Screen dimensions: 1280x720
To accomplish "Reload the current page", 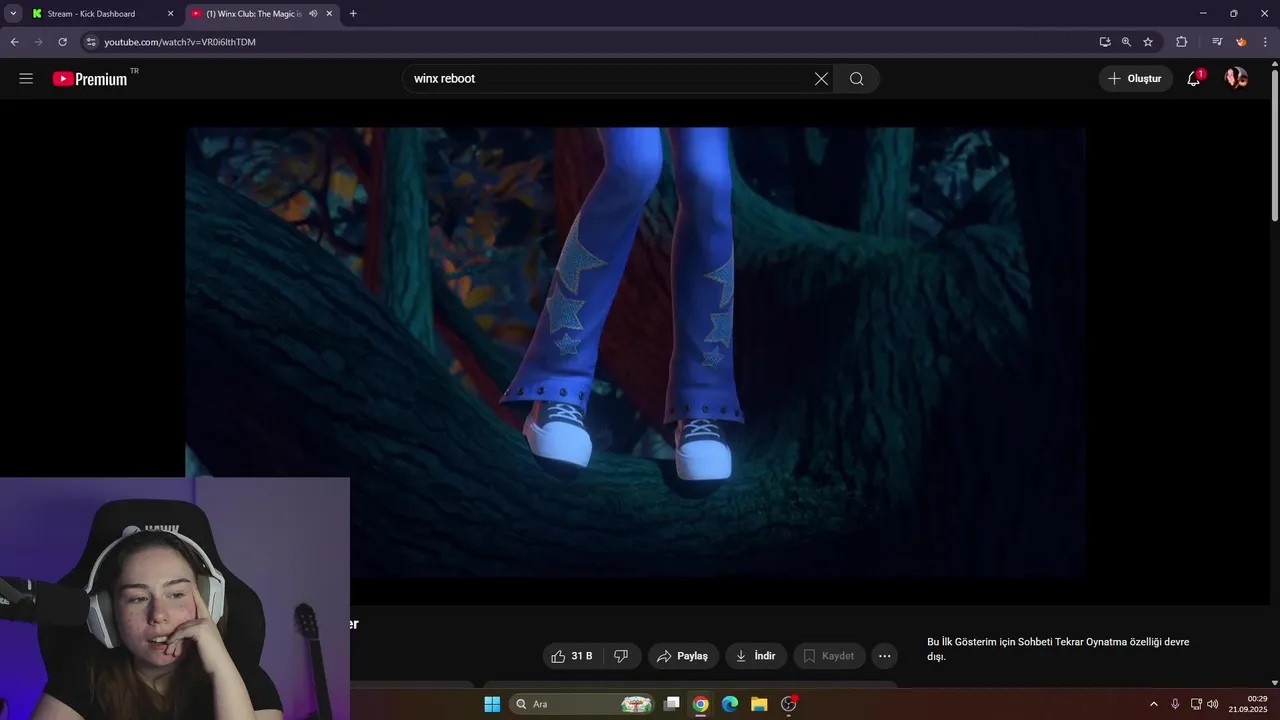I will tap(62, 42).
